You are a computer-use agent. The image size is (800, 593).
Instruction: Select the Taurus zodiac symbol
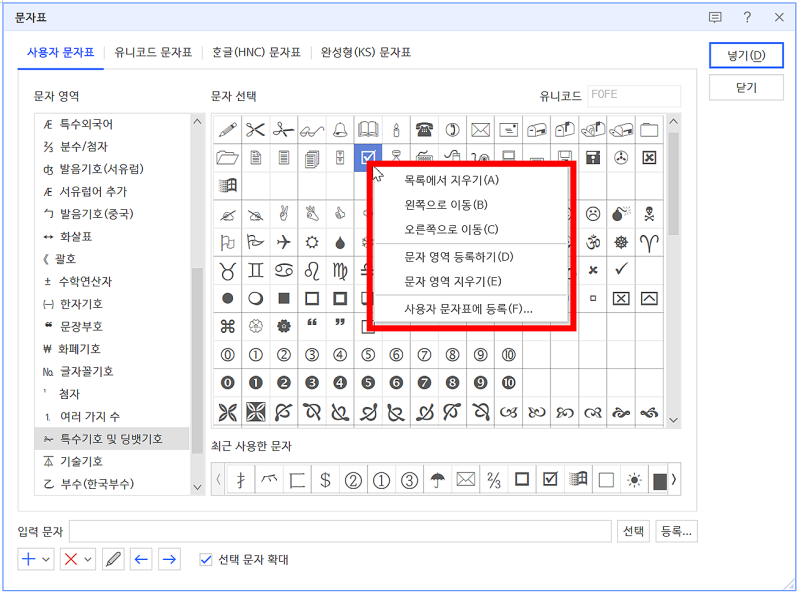pos(228,270)
